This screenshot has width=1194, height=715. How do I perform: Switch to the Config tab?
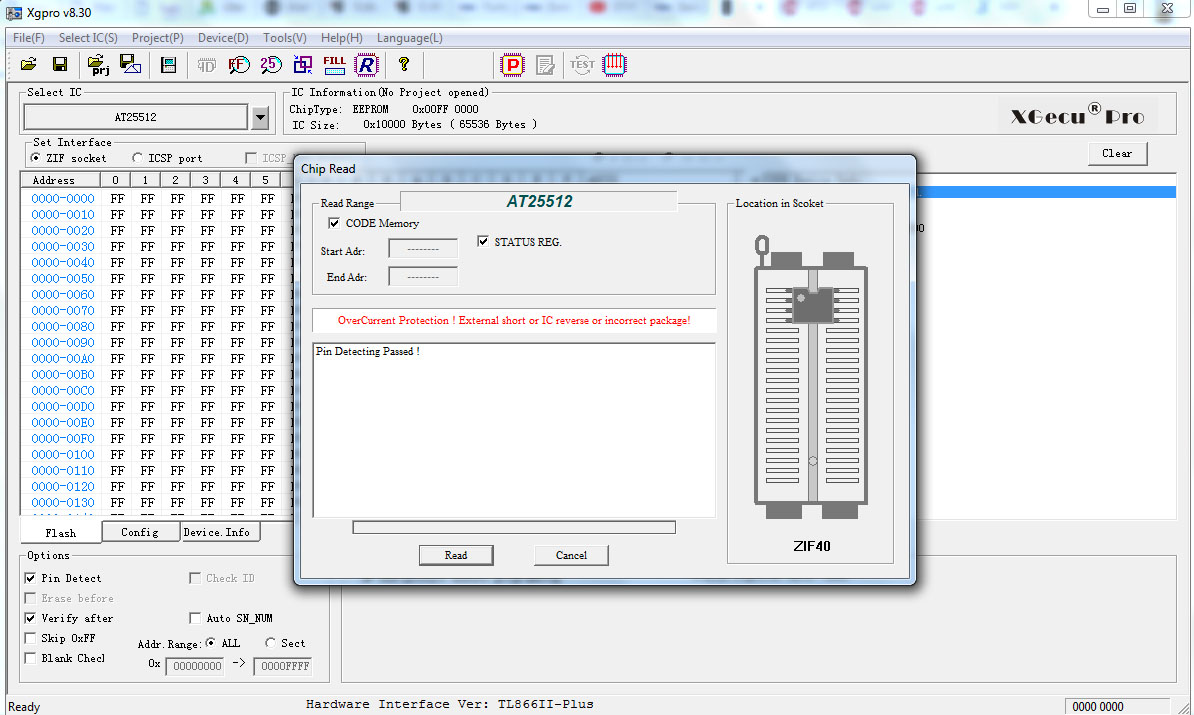coord(140,532)
